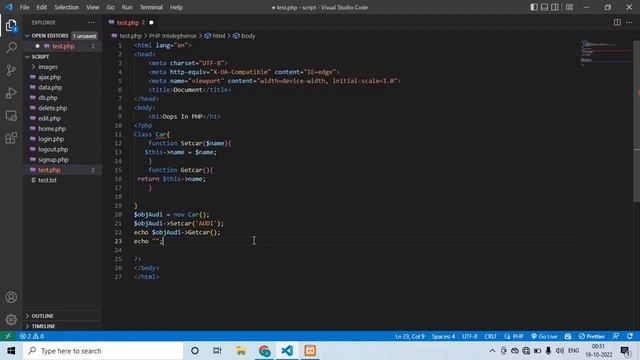Screen dimensions: 640x360
Task: Toggle bottom panel layout icon
Action: [x=544, y=7]
